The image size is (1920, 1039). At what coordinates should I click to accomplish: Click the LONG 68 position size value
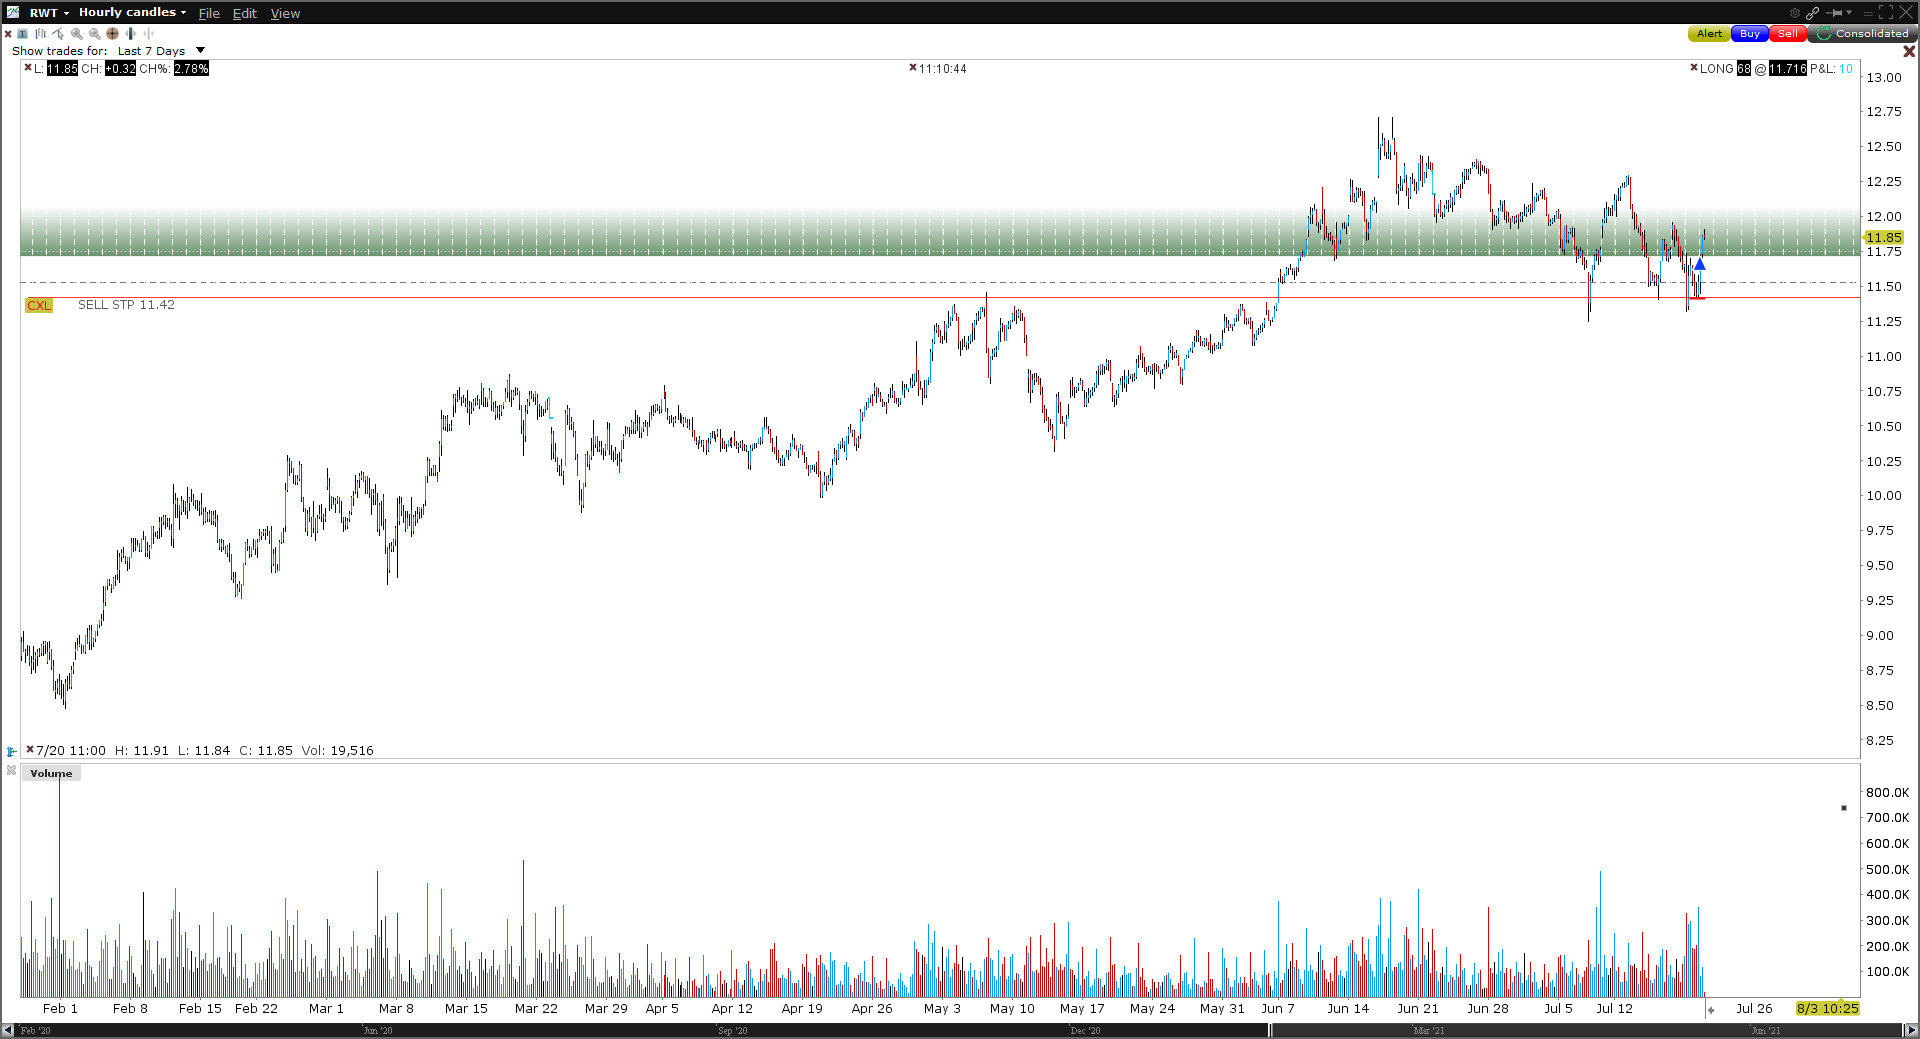1744,69
